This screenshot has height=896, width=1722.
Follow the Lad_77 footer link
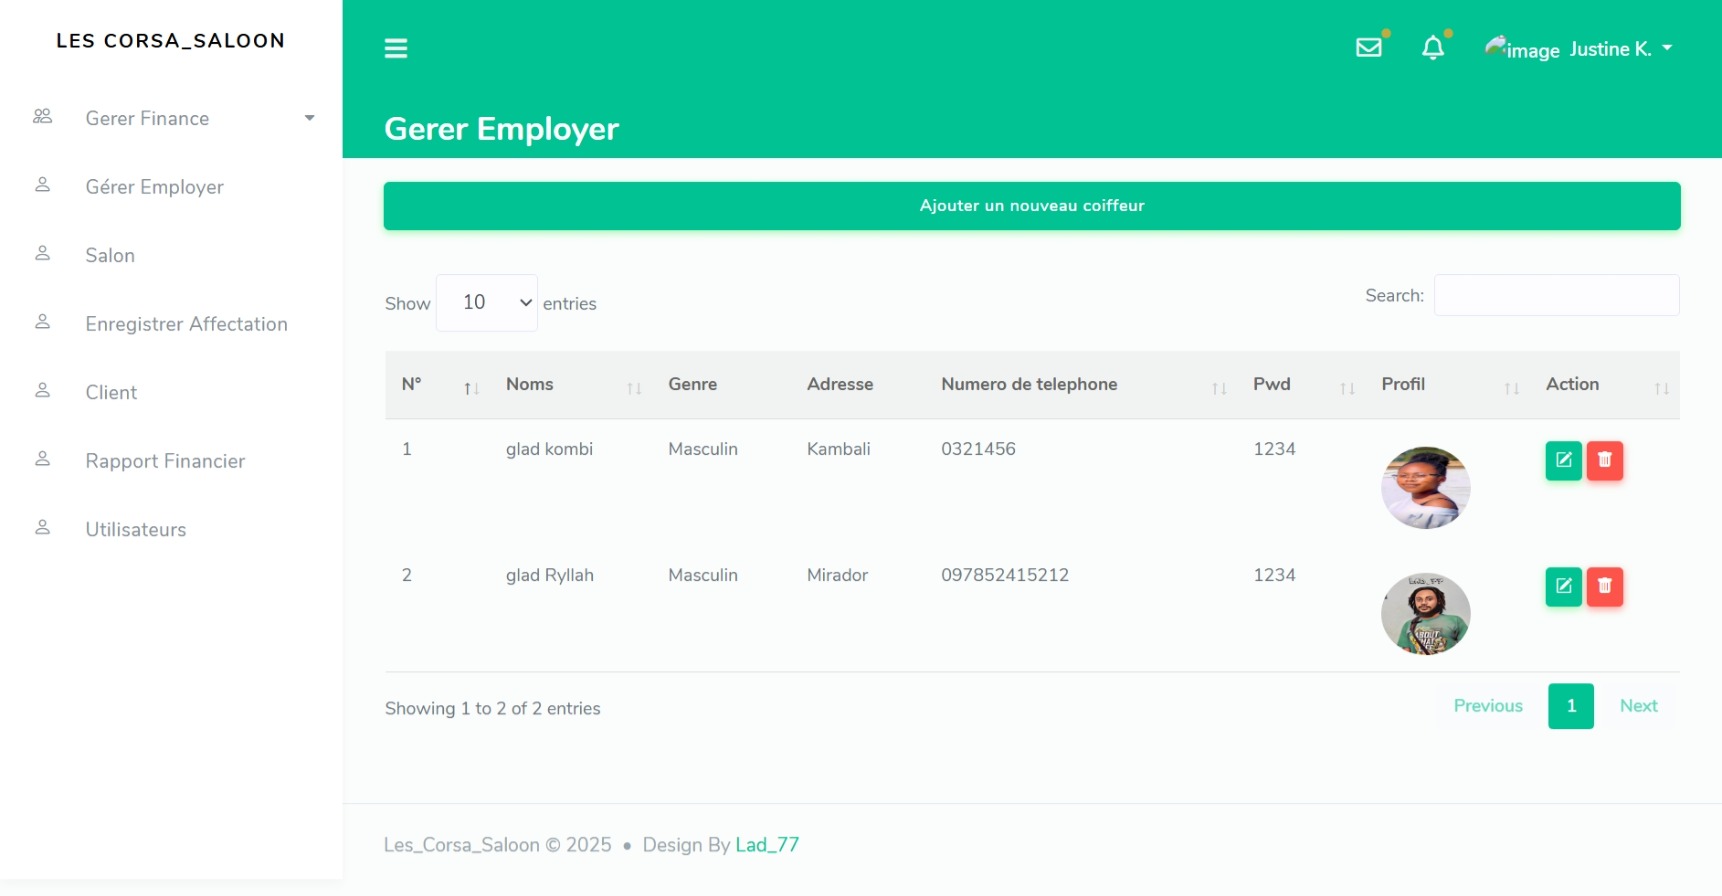[767, 845]
